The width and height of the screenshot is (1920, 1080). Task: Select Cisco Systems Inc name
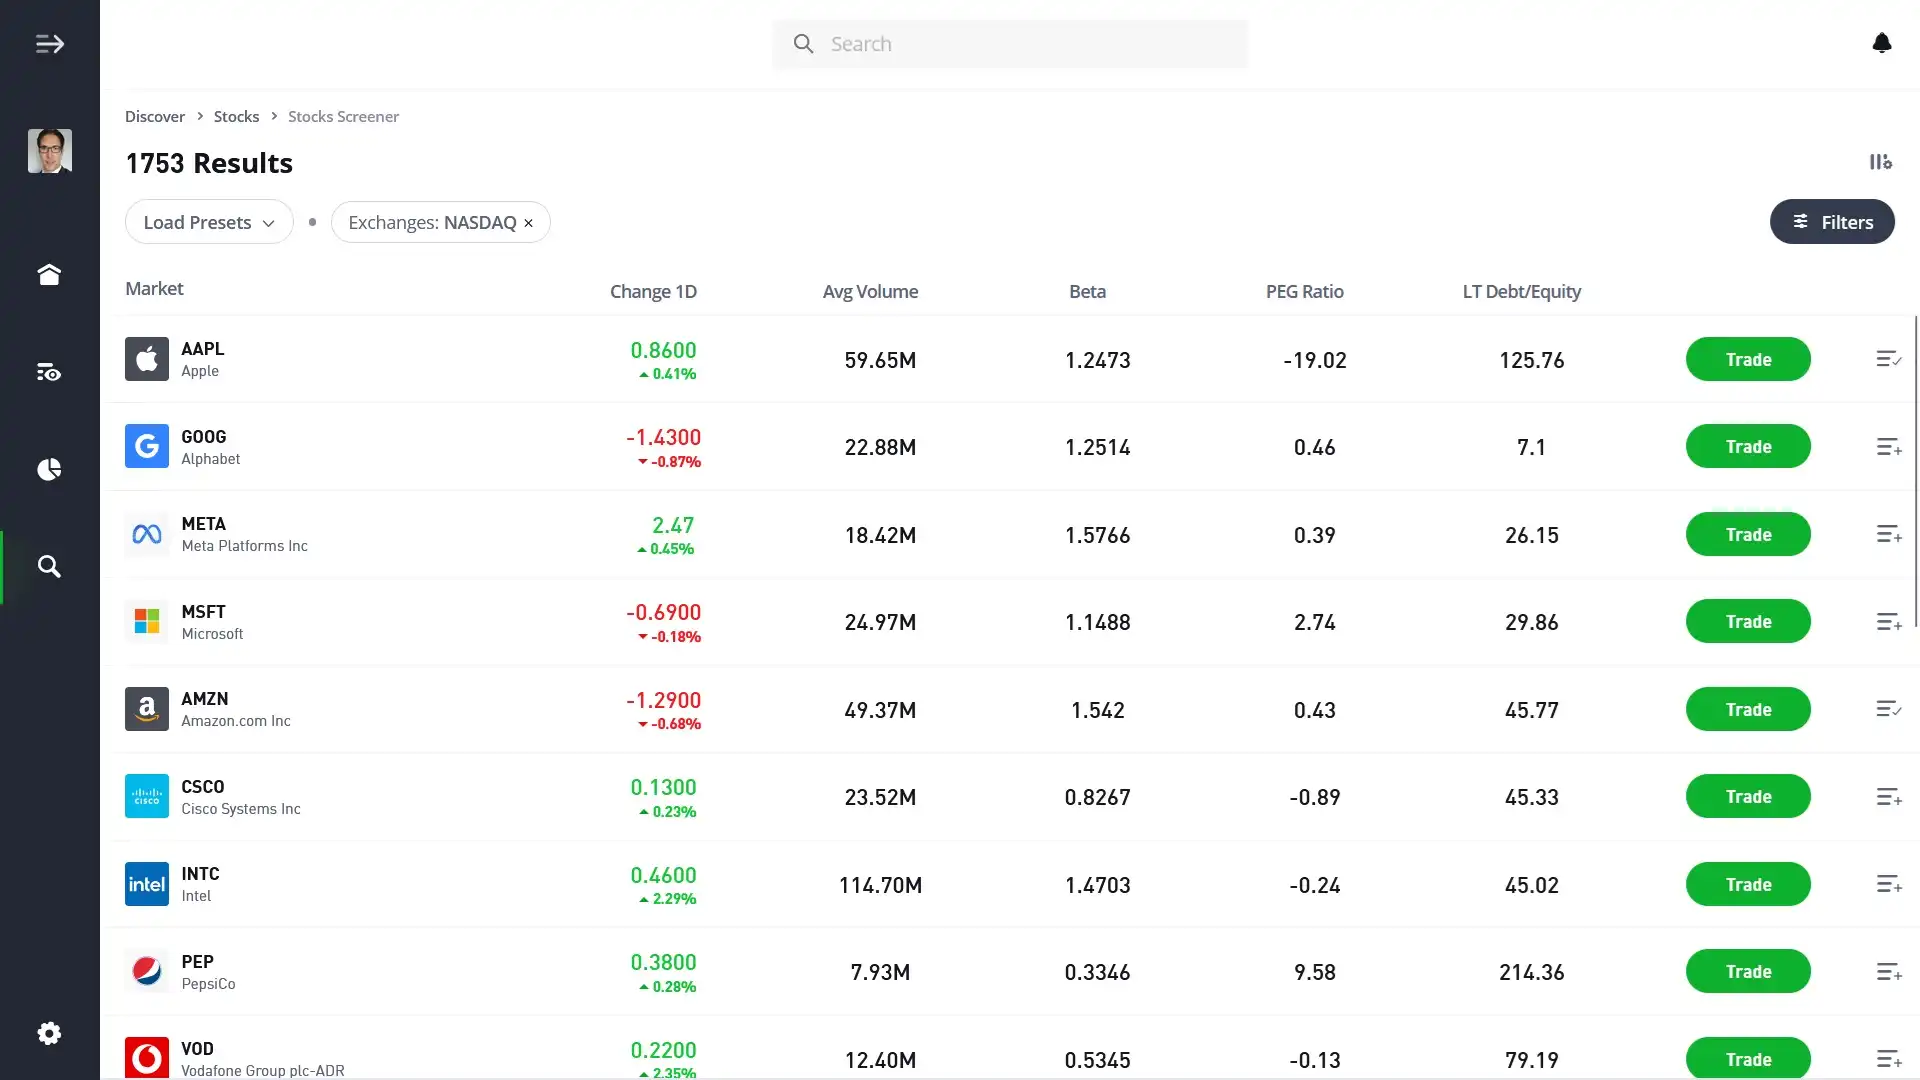click(241, 809)
